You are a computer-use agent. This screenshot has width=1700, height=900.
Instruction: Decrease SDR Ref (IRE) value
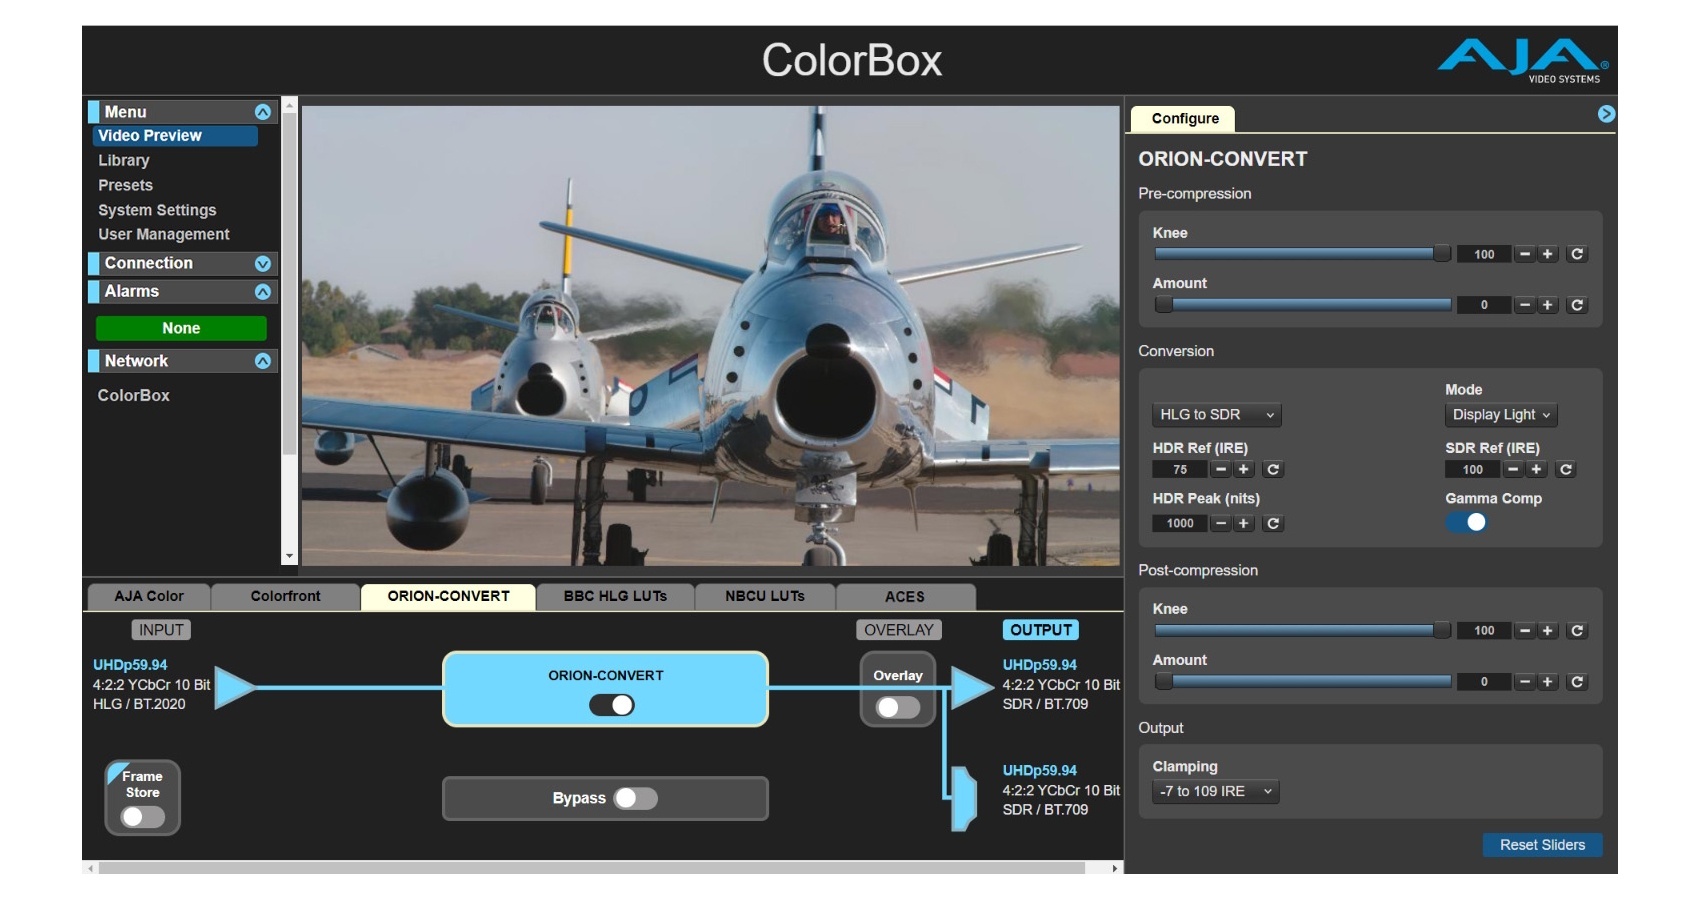tap(1514, 469)
